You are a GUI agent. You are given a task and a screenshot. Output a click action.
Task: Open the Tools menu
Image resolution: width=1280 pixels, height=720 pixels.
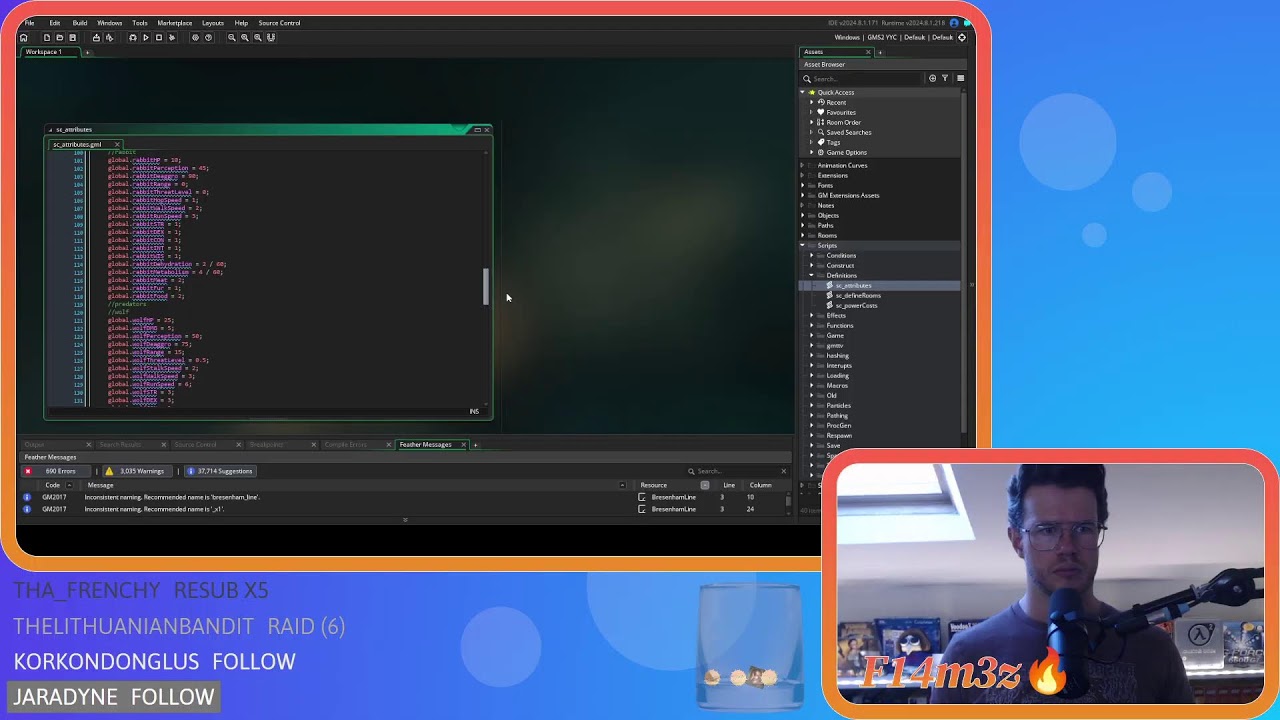point(140,22)
